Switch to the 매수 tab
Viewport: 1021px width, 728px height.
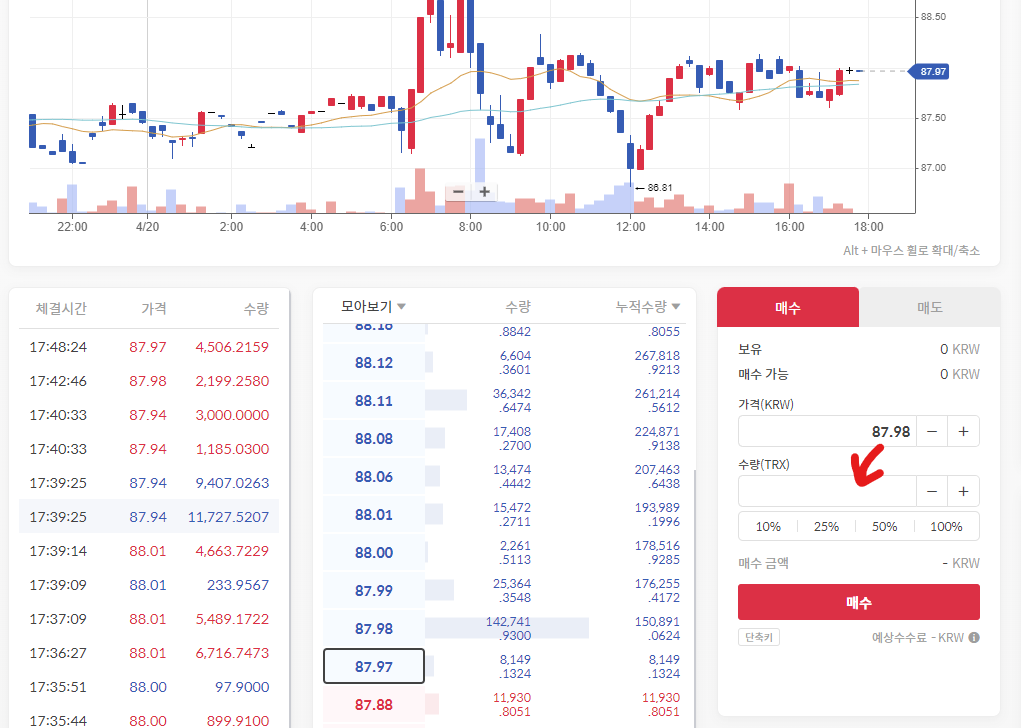[788, 307]
